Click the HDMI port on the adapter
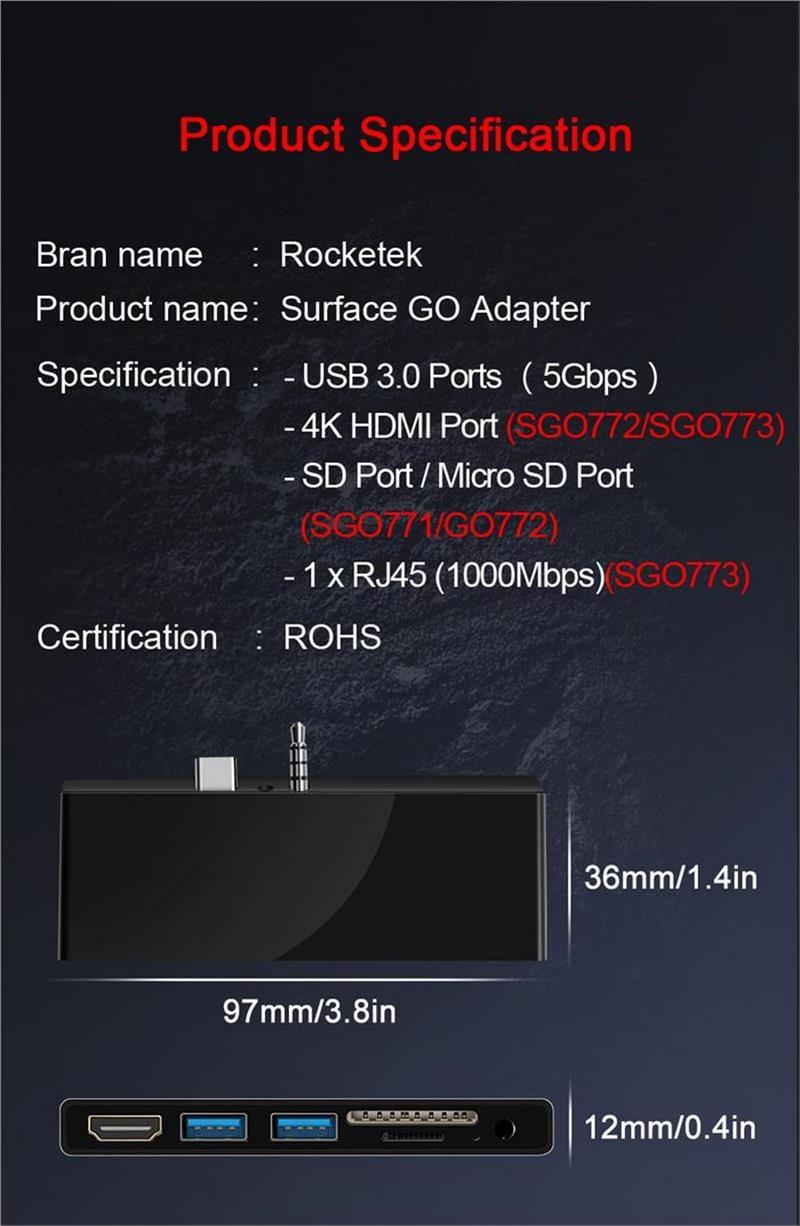 pyautogui.click(x=125, y=1130)
